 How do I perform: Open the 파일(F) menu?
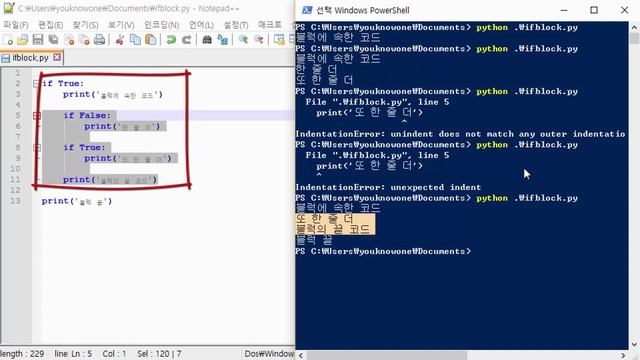(16, 25)
